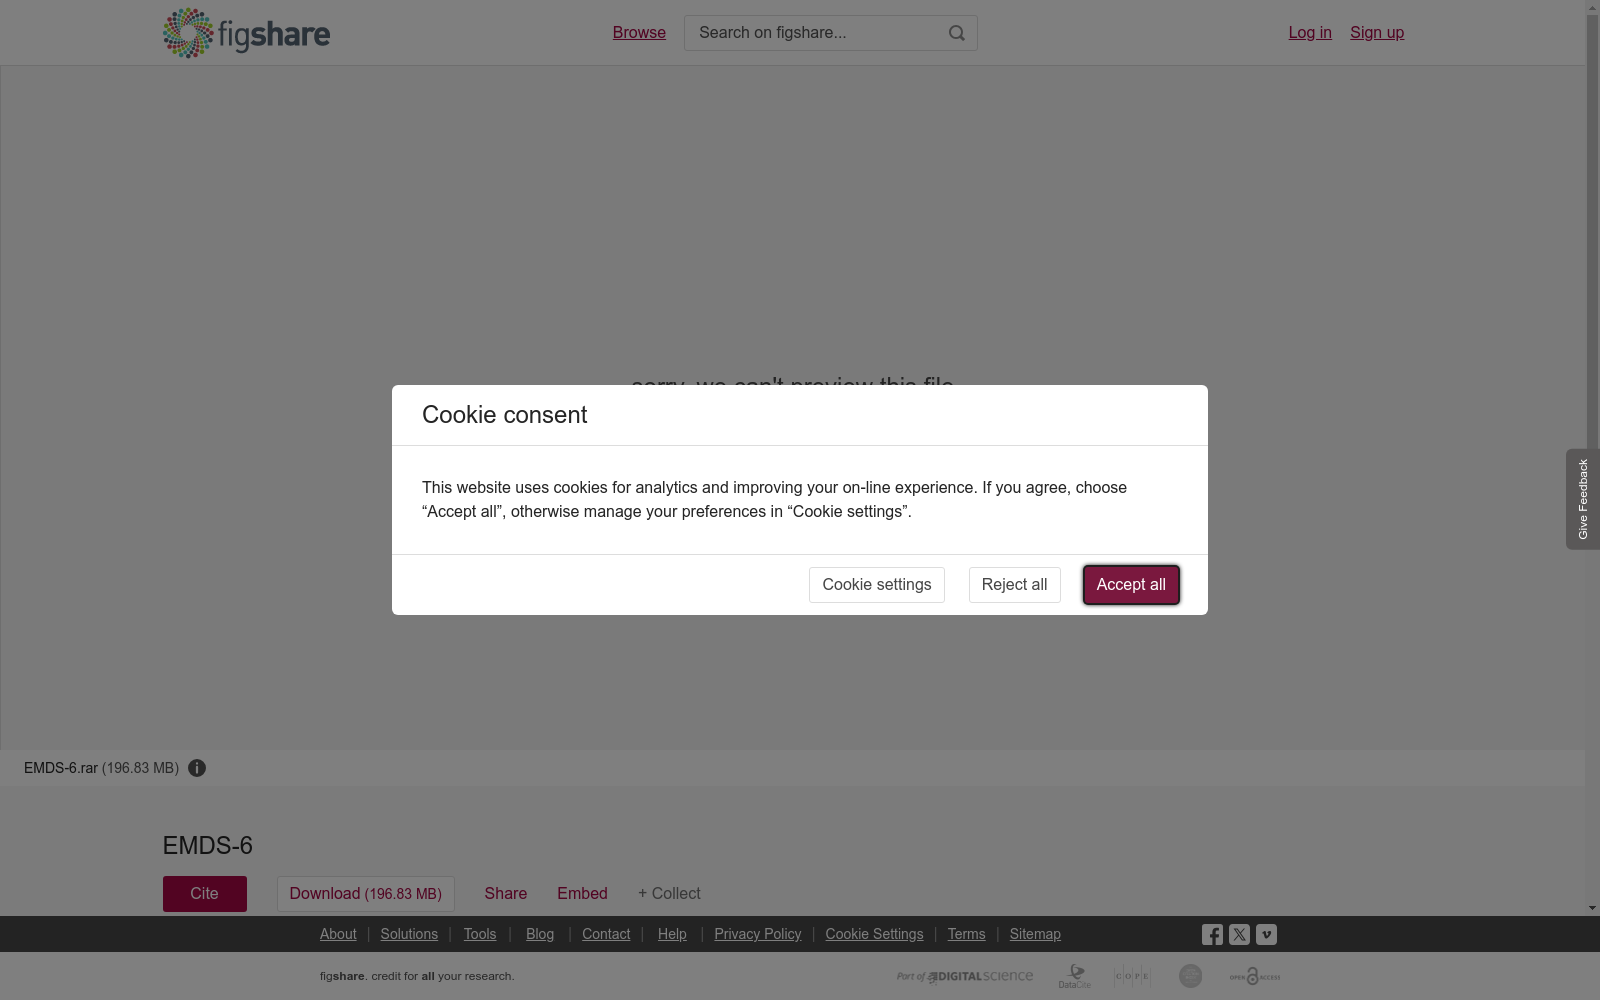Click the Digital Science logo

click(x=965, y=976)
